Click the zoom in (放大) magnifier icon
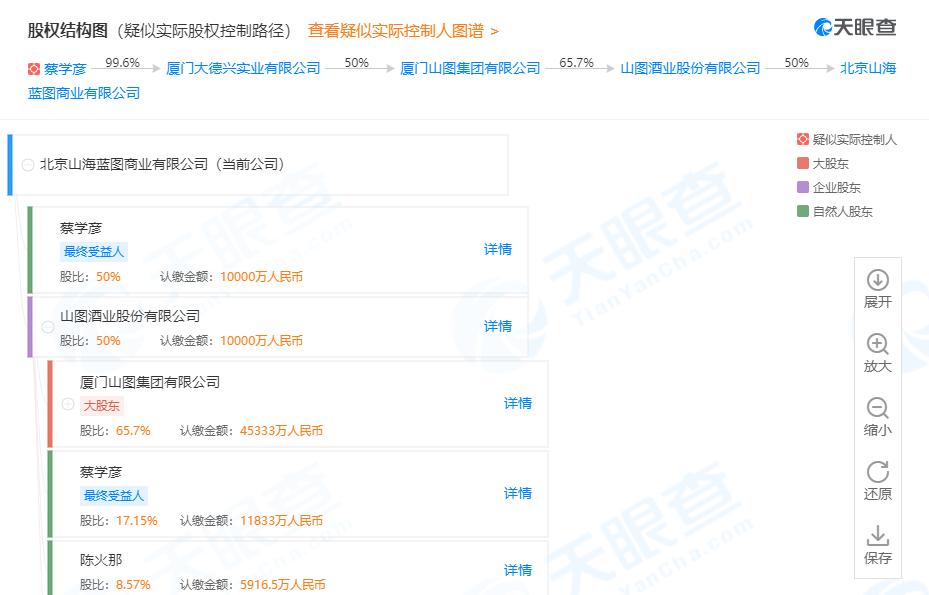The image size is (929, 595). tap(877, 344)
